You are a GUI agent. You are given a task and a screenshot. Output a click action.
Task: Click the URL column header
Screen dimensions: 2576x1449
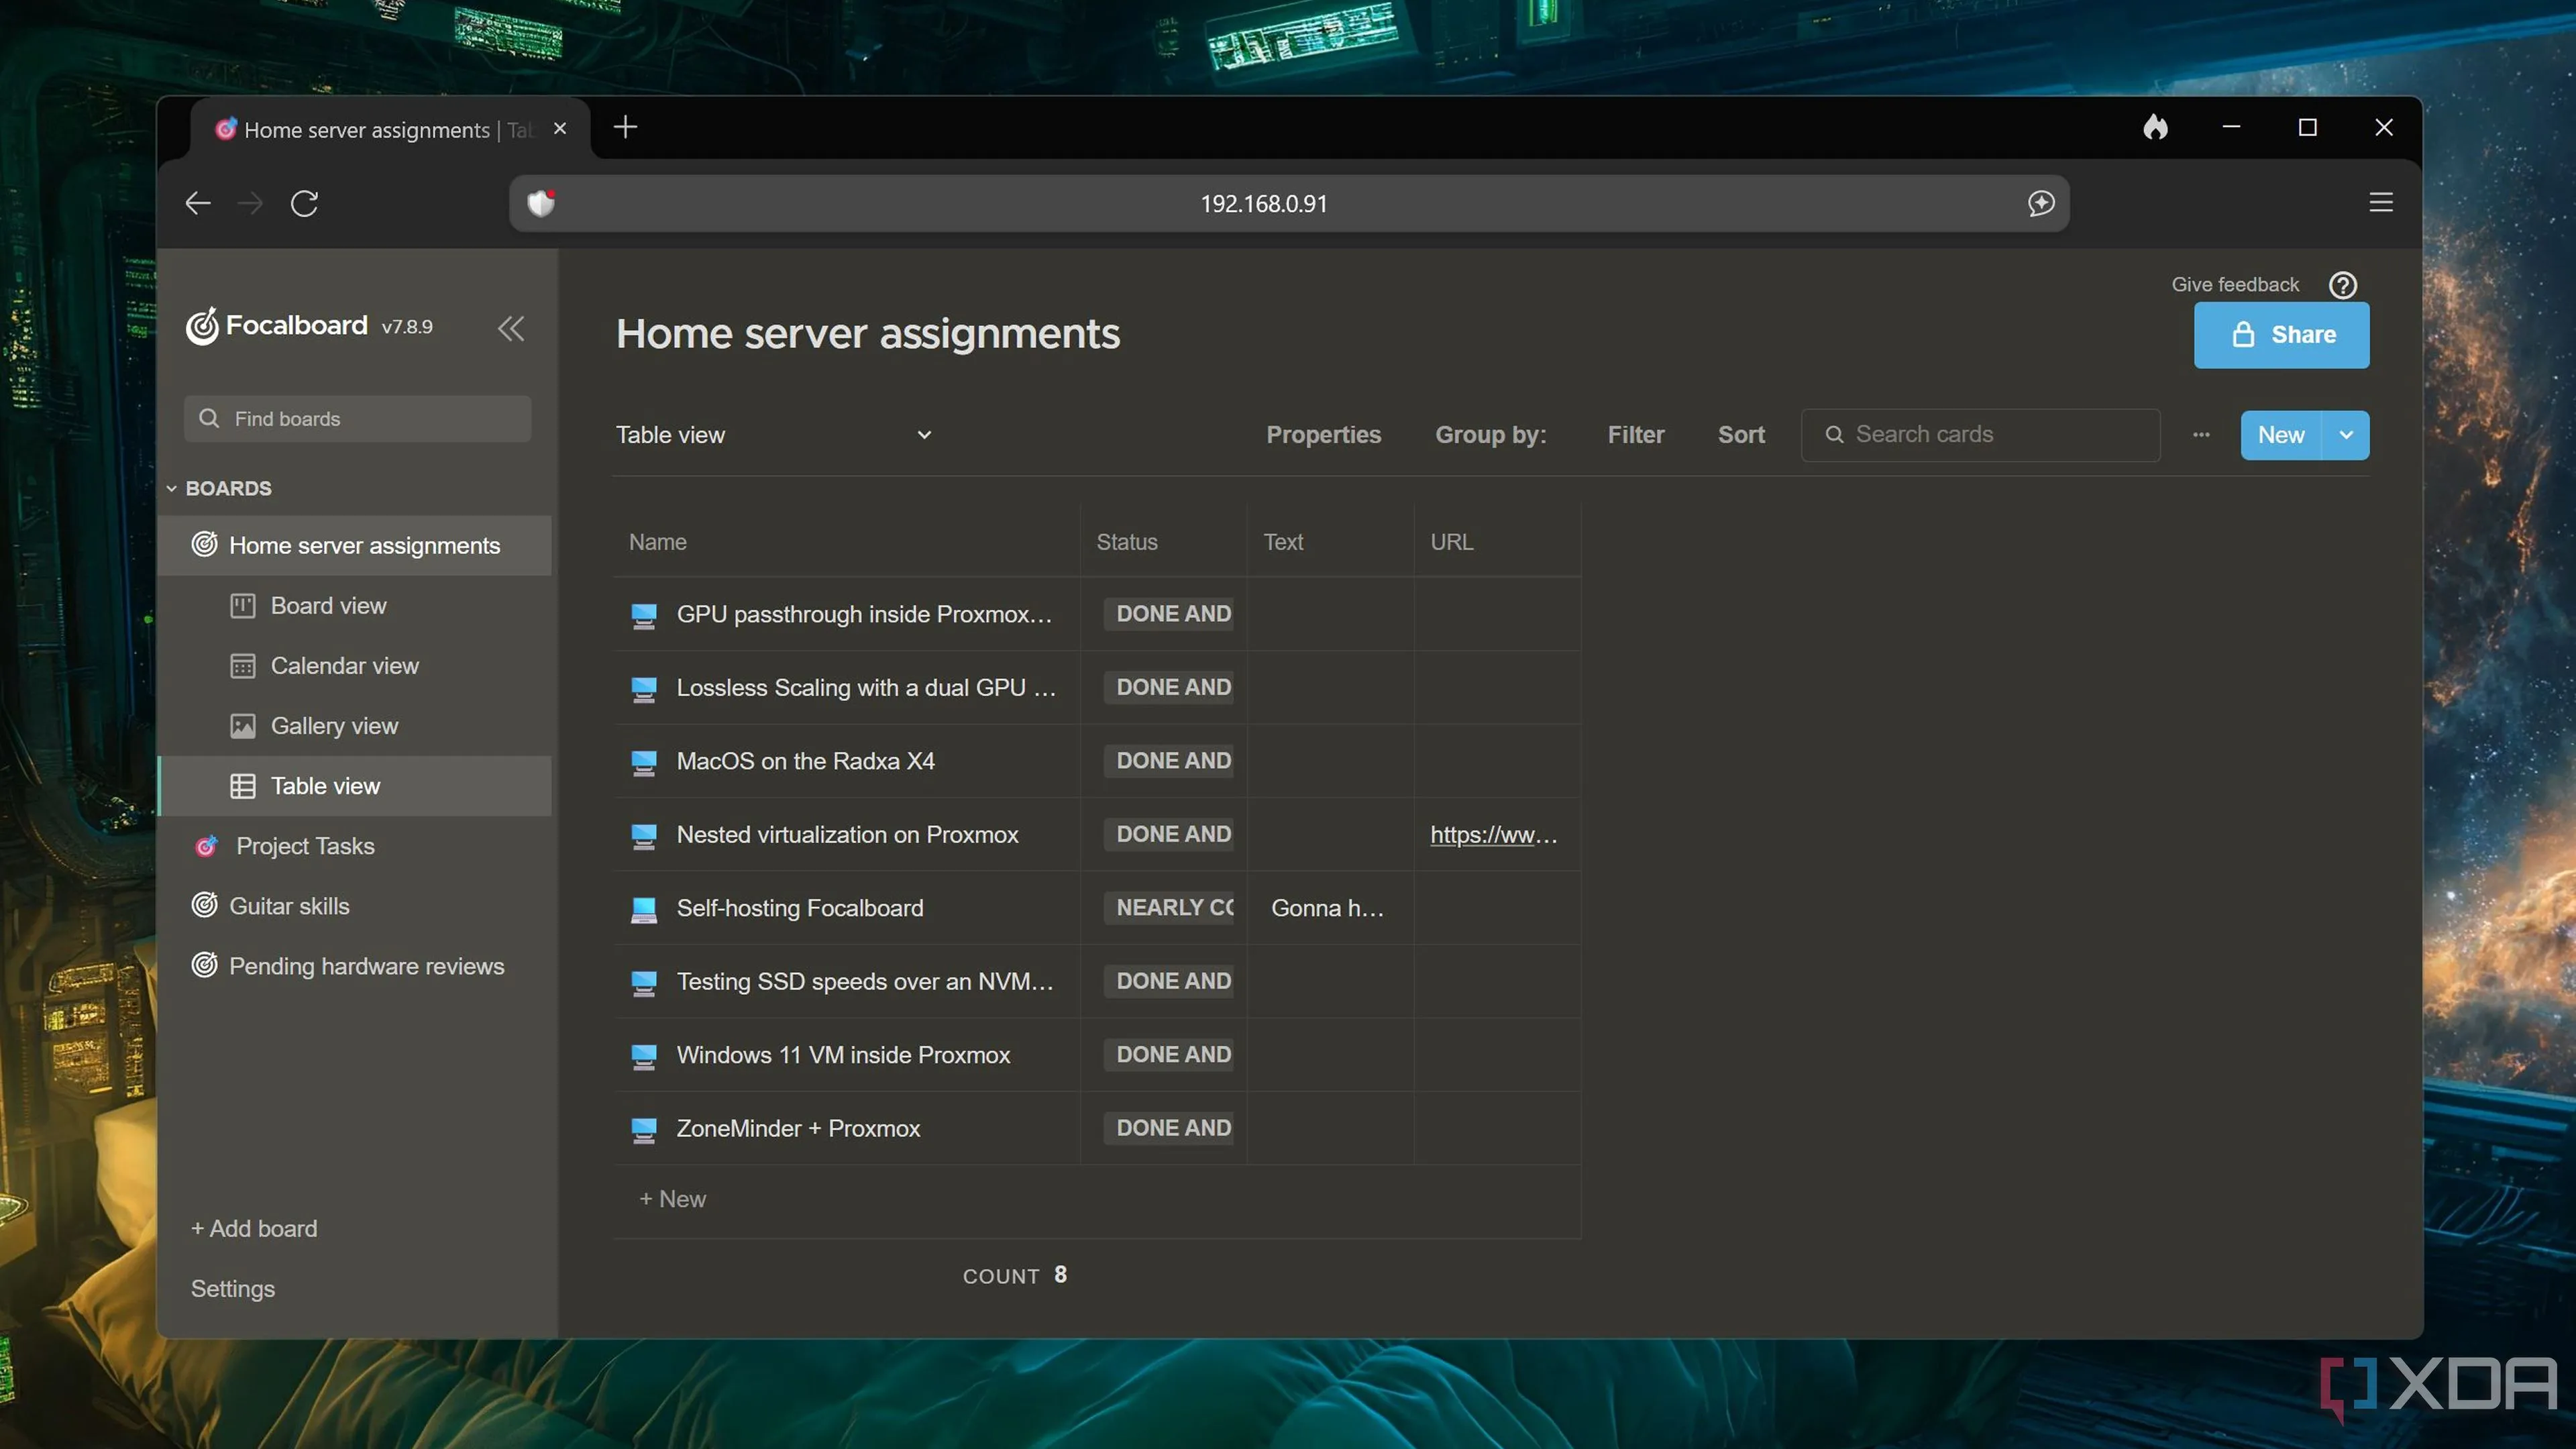(x=1451, y=542)
